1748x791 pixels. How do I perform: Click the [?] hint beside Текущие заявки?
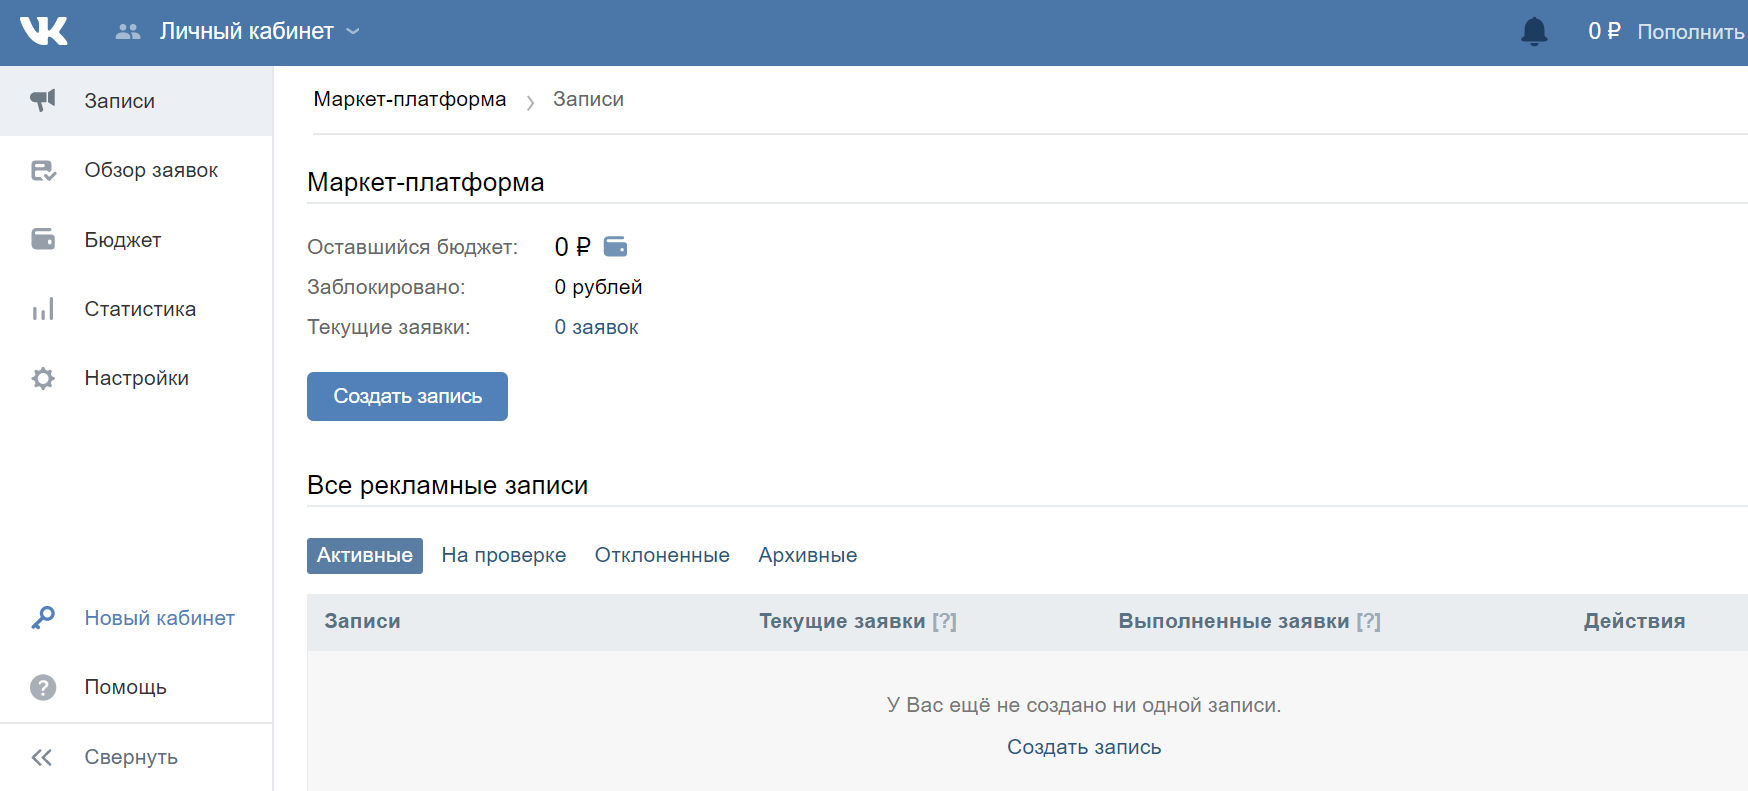(x=945, y=621)
